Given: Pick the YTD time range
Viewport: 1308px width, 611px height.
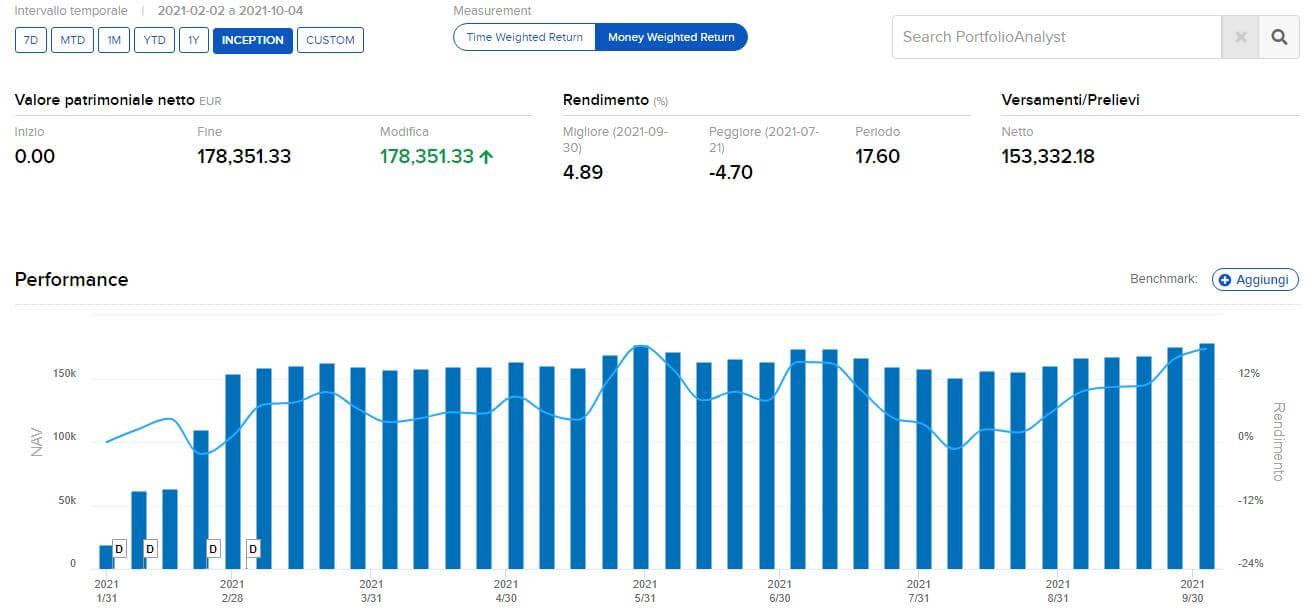Looking at the screenshot, I should point(155,40).
